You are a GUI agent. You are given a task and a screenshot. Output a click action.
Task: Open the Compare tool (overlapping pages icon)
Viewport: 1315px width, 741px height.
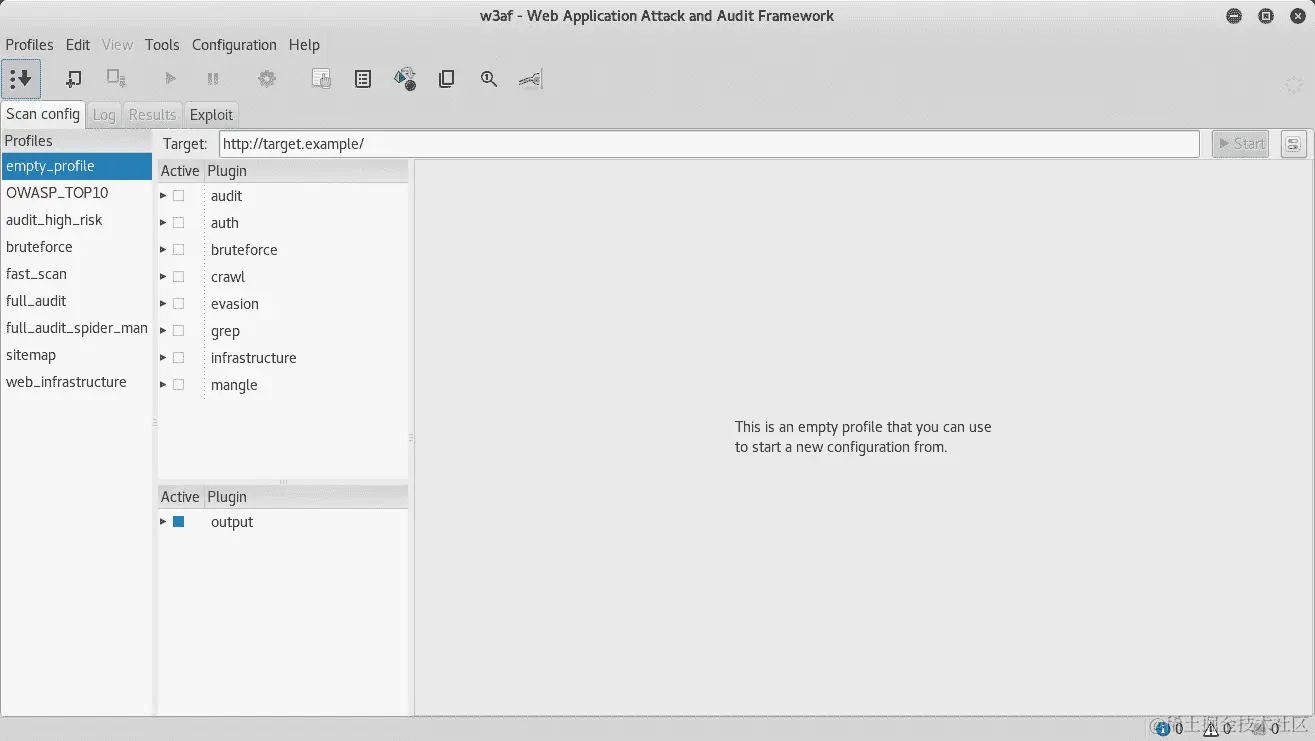click(x=447, y=79)
